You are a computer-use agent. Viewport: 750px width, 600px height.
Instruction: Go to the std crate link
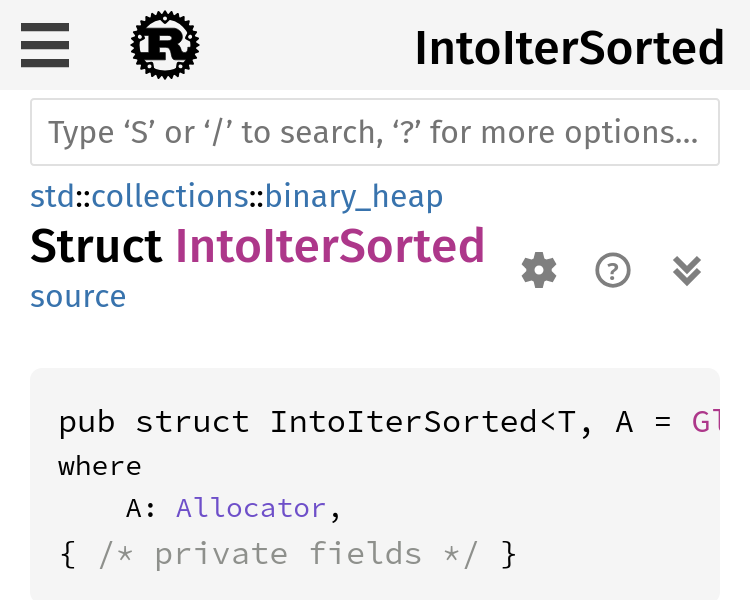(x=52, y=197)
